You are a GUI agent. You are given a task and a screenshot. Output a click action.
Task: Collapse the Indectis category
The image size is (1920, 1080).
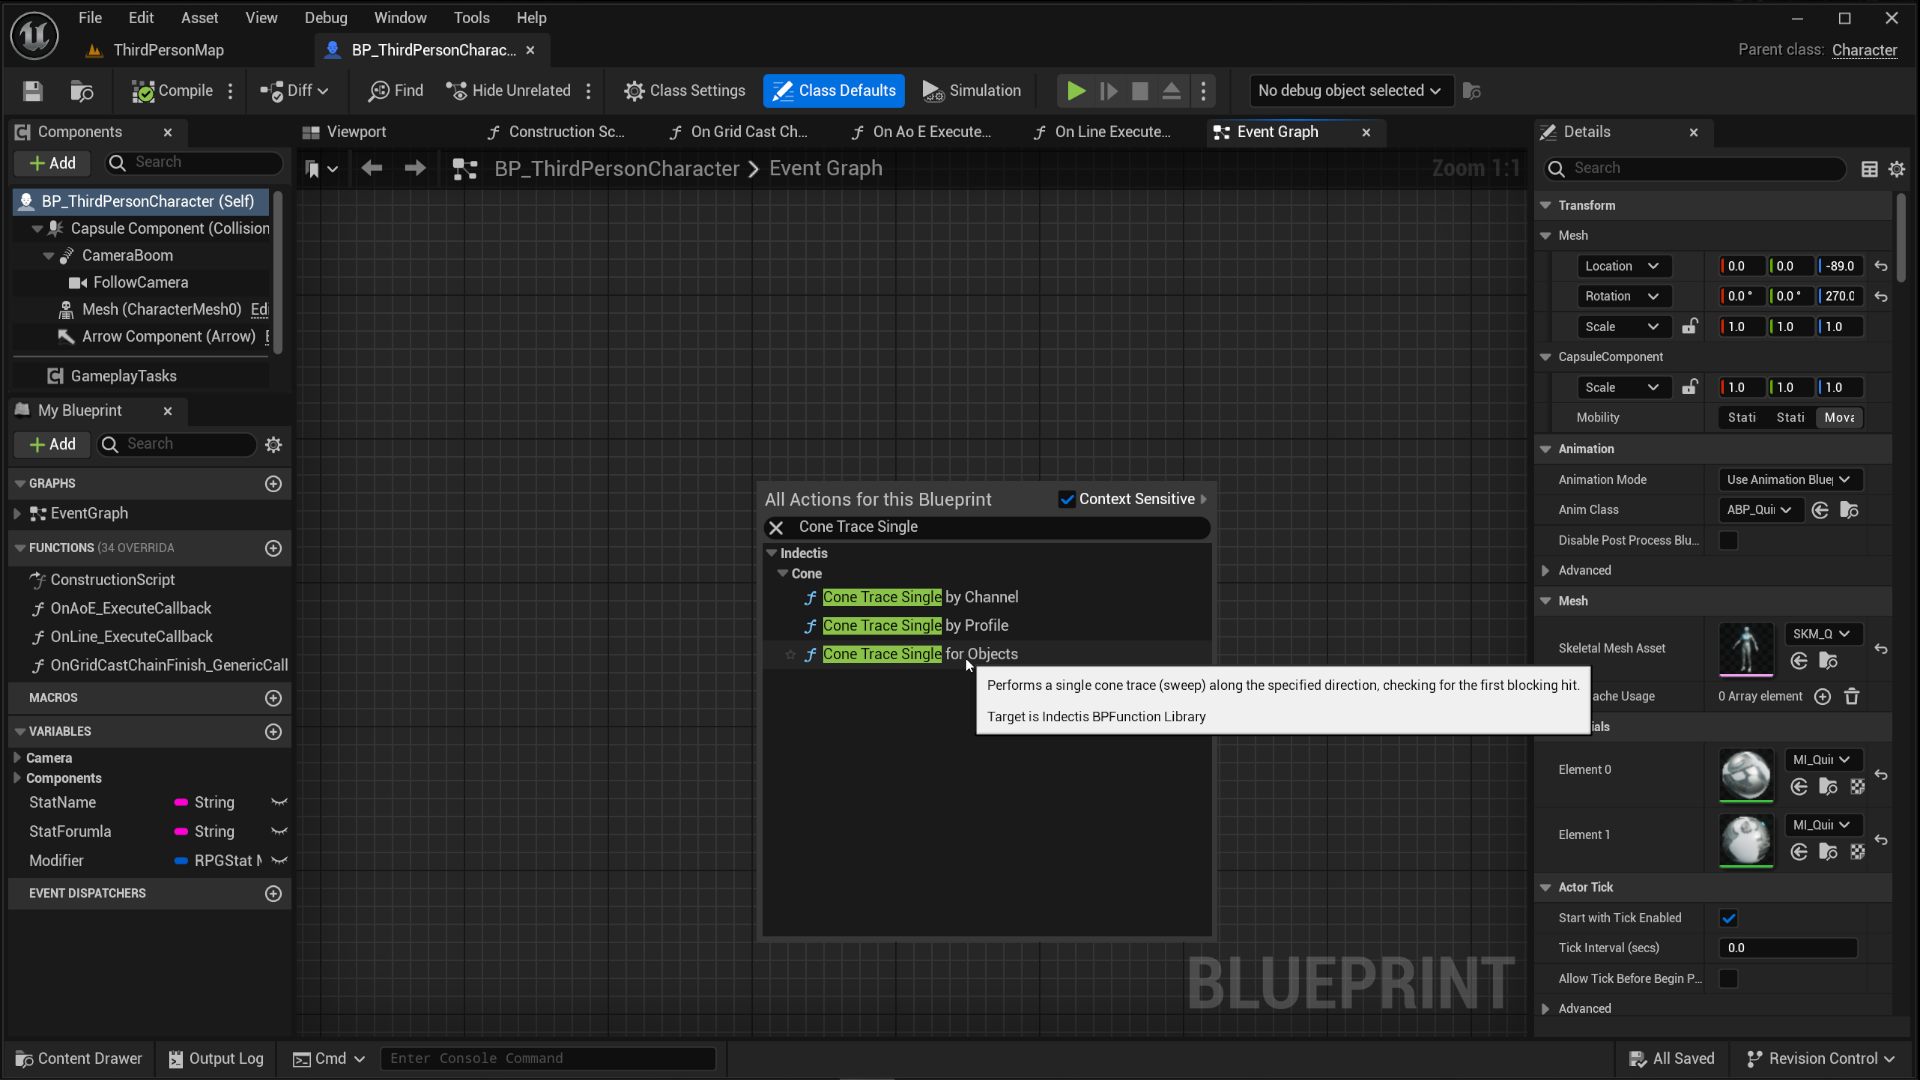771,553
